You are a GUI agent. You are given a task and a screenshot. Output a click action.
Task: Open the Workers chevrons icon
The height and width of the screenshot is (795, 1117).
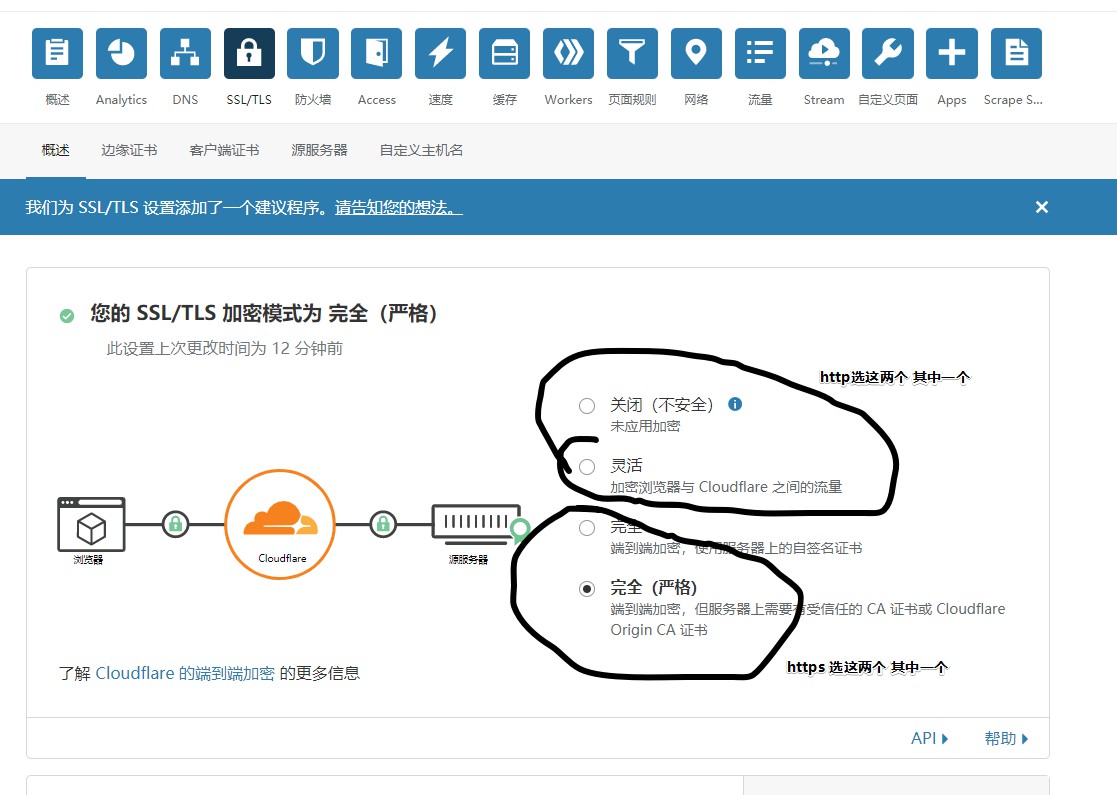pos(568,53)
